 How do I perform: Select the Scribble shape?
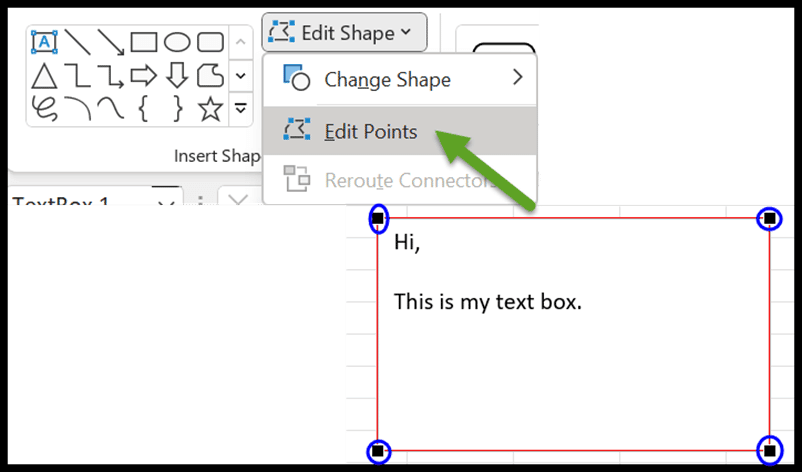[44, 109]
